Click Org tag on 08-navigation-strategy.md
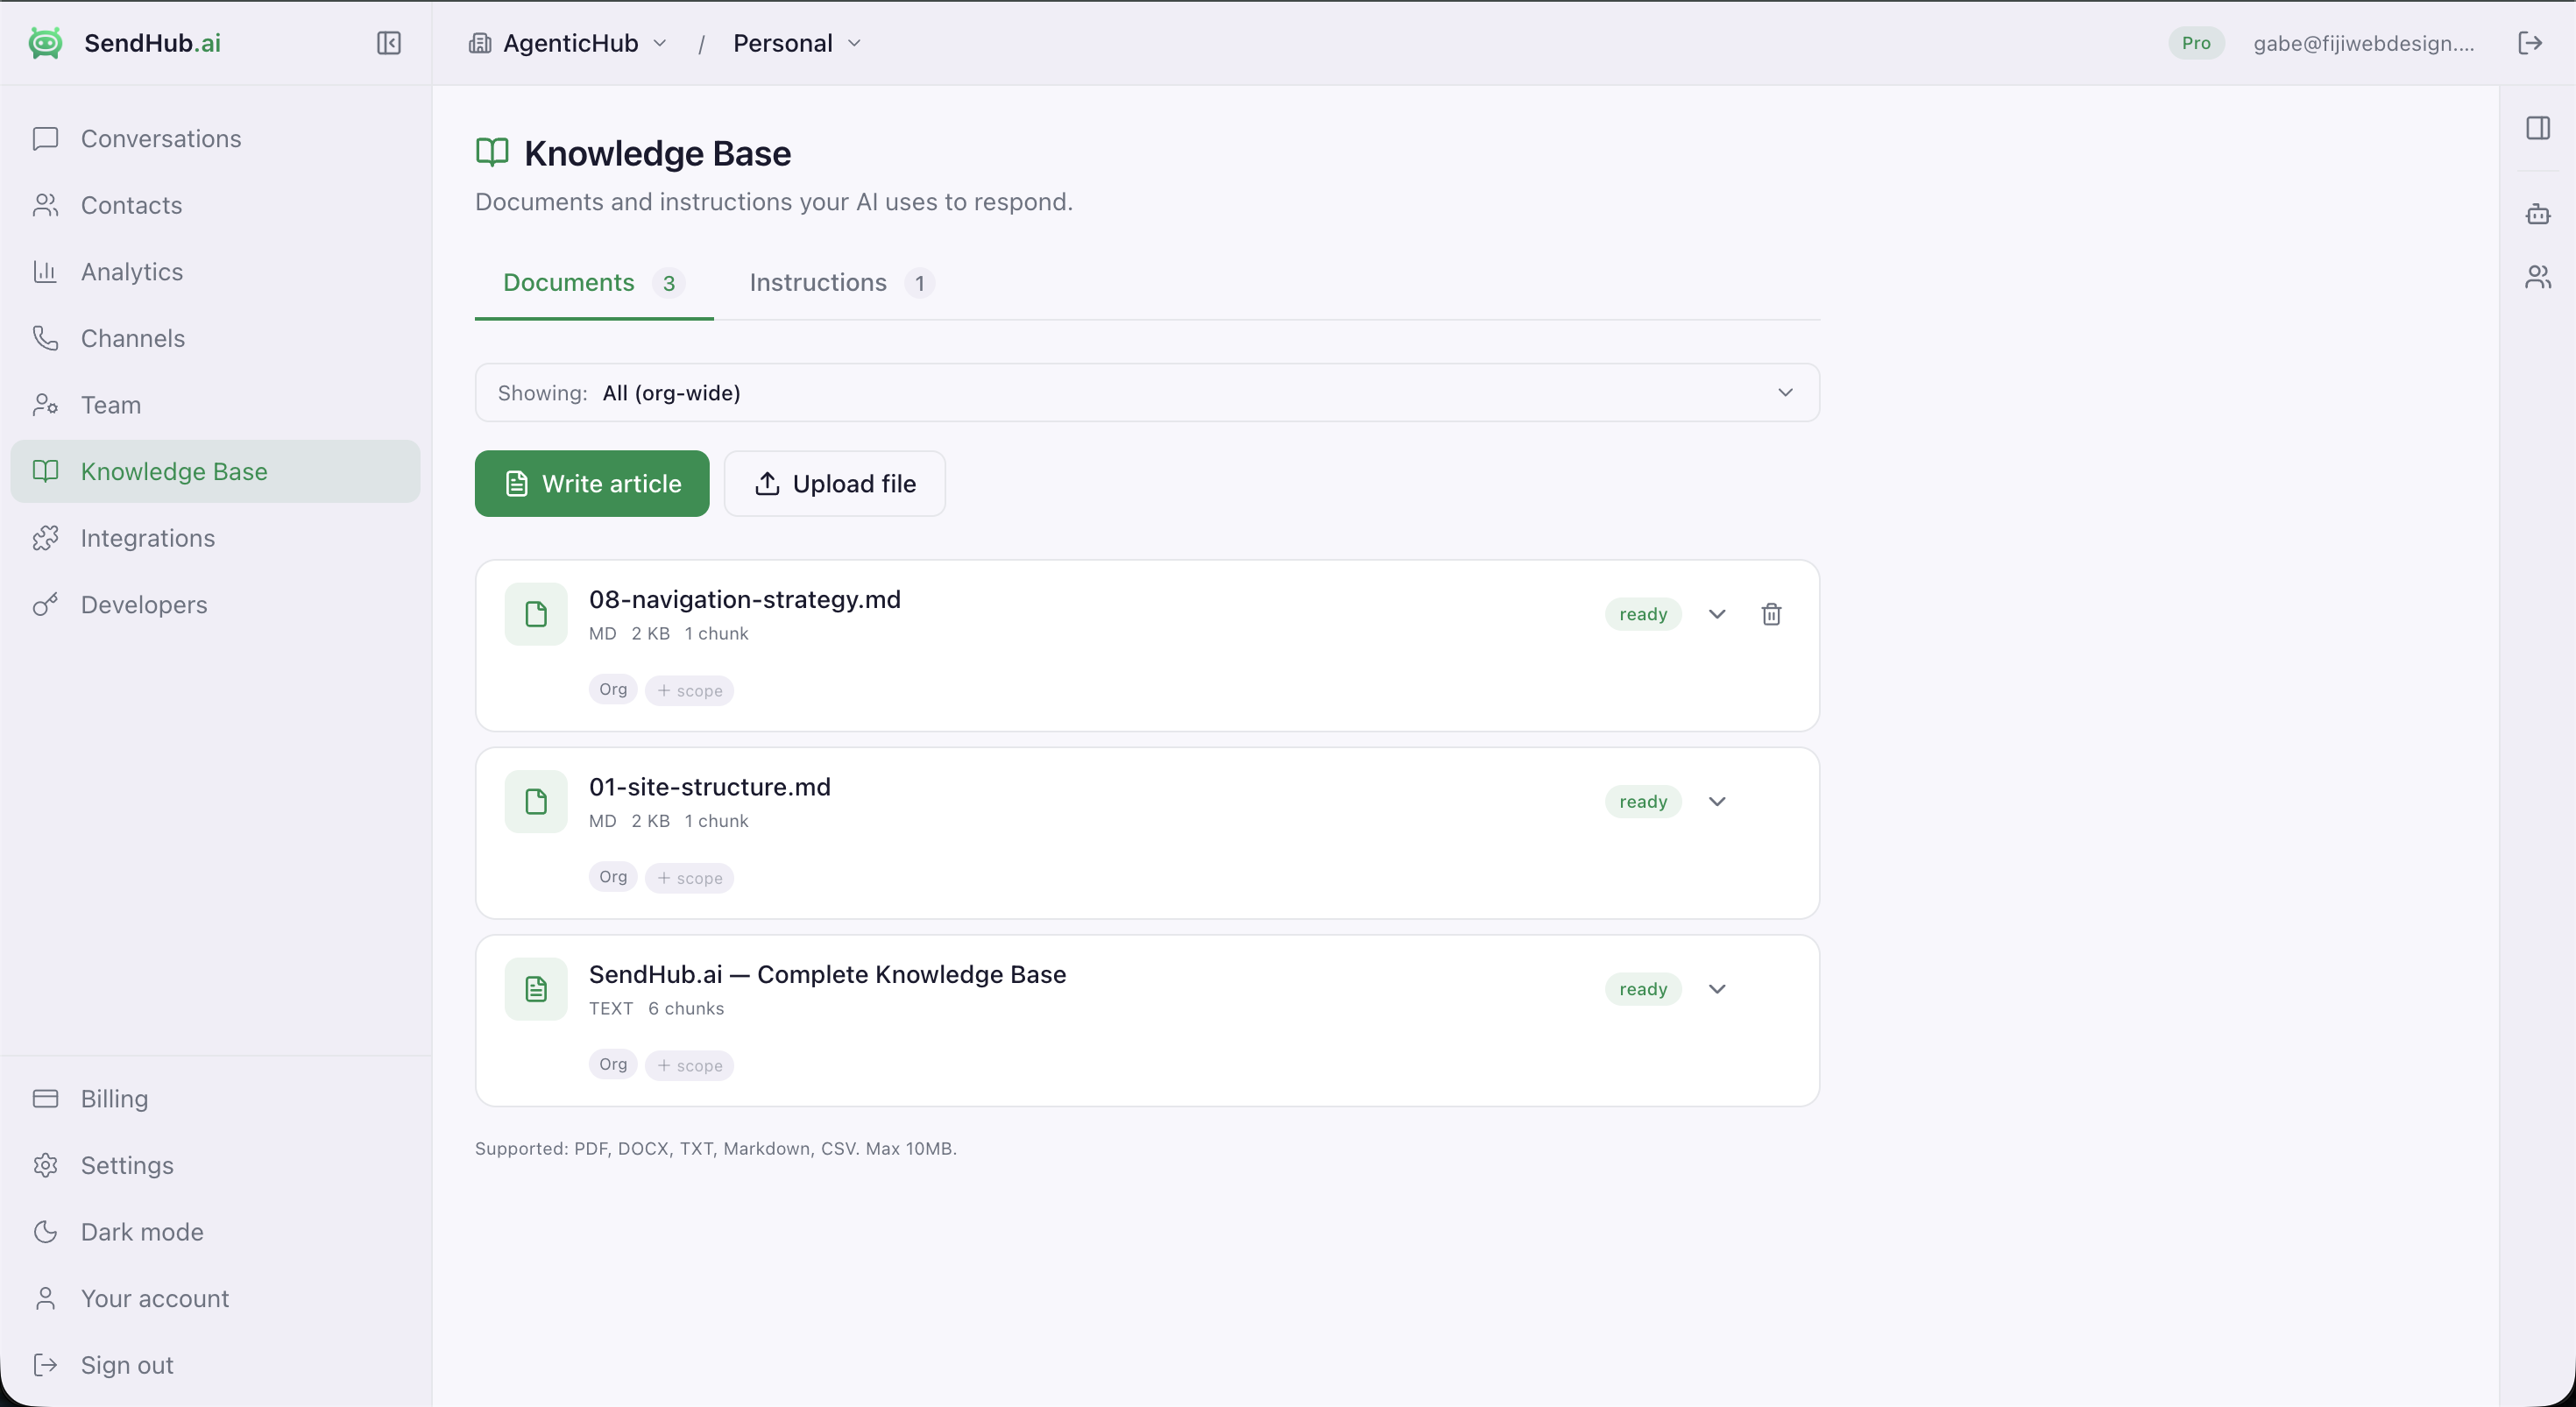Screen dimensions: 2576x1407 coord(613,690)
